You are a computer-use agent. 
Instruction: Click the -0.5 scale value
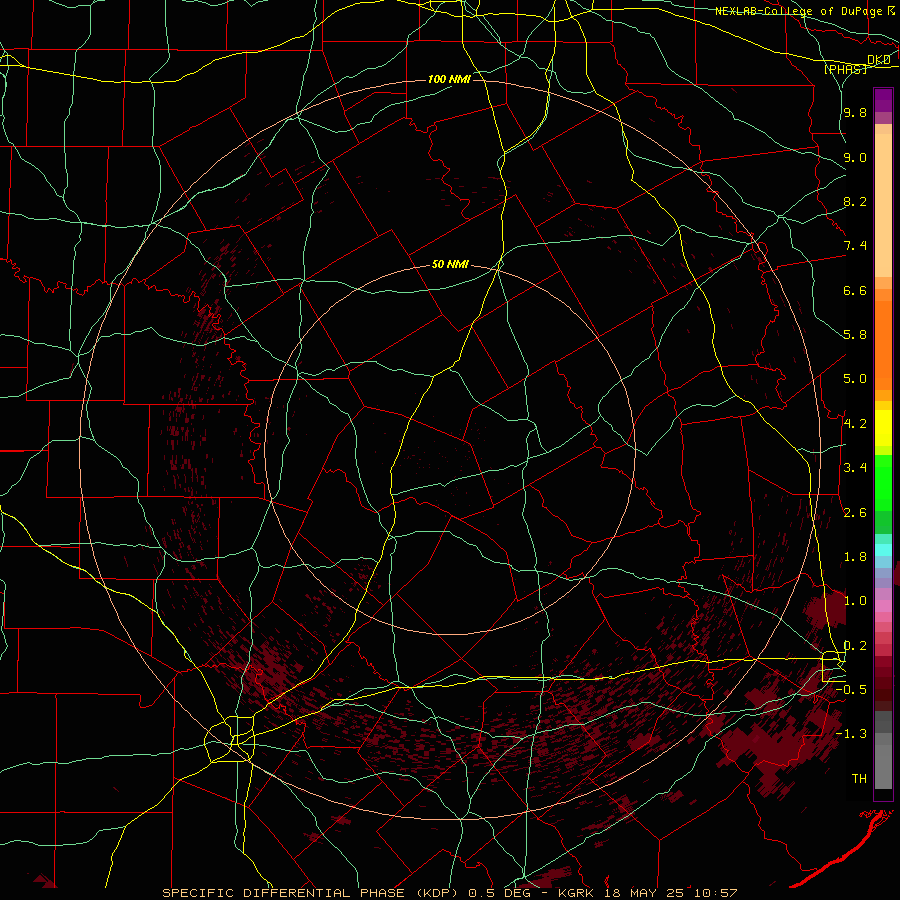coord(851,690)
